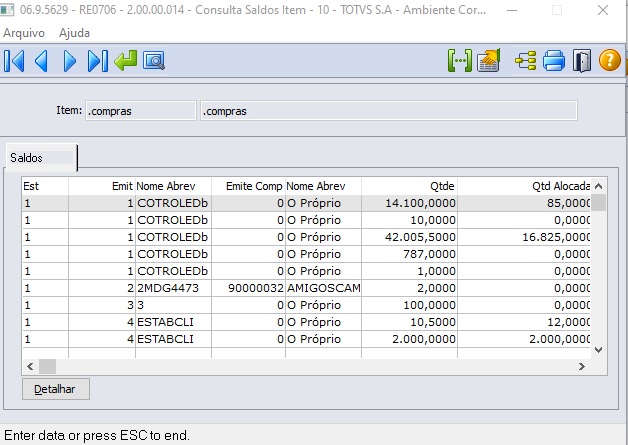
Task: Open the yellow hierarchy tree icon
Action: click(525, 61)
